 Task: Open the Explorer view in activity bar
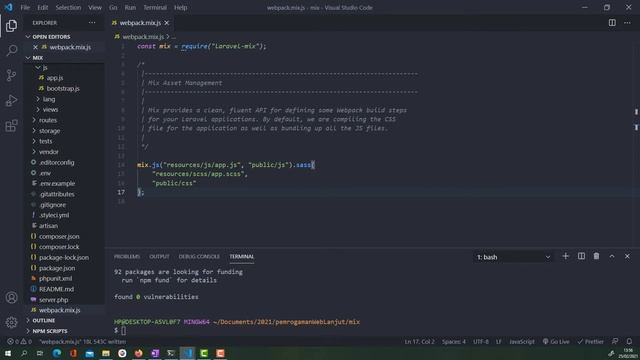click(11, 26)
